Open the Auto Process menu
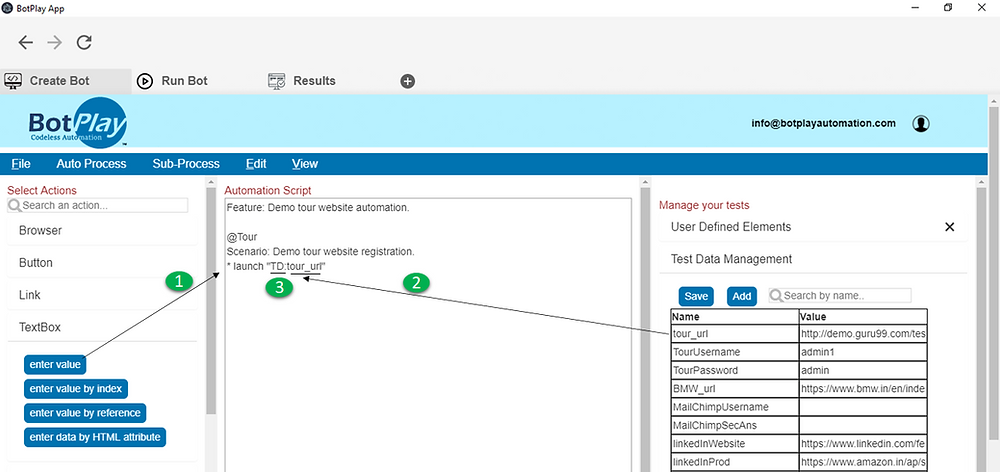Screen dimensions: 1000x472 pyautogui.click(x=91, y=164)
